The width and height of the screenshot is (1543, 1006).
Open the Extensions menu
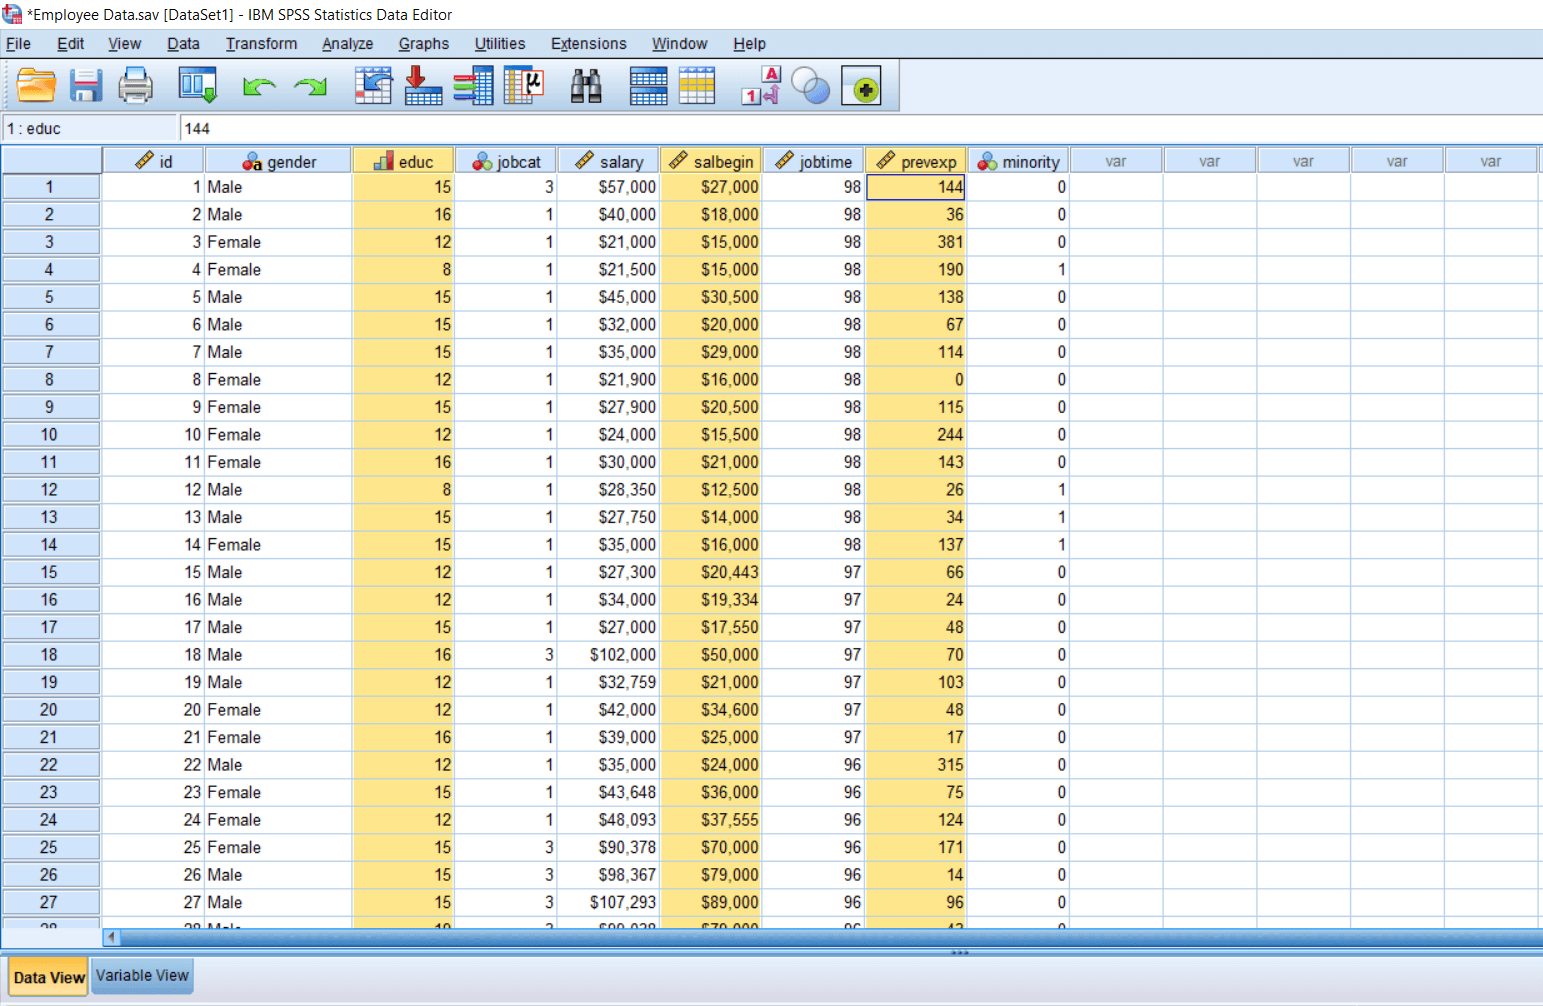[x=589, y=44]
